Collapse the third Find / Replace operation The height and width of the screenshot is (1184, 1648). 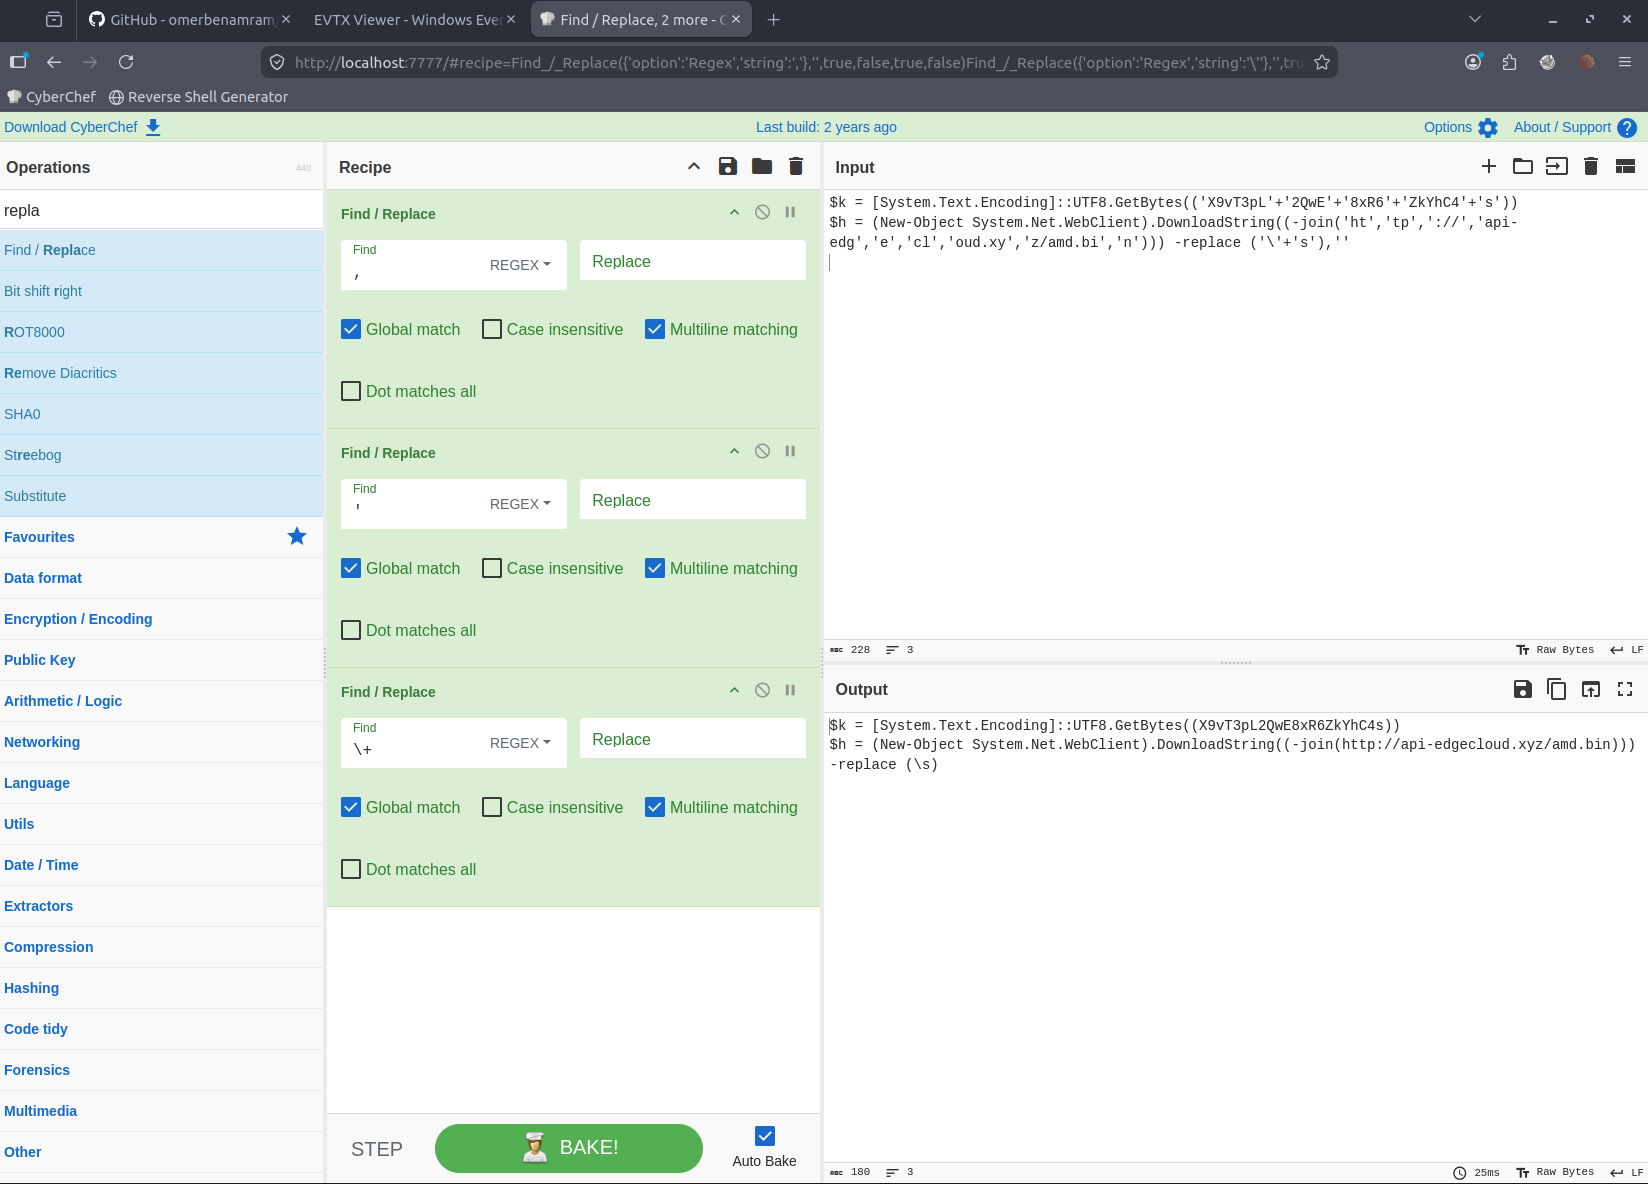[x=734, y=690]
